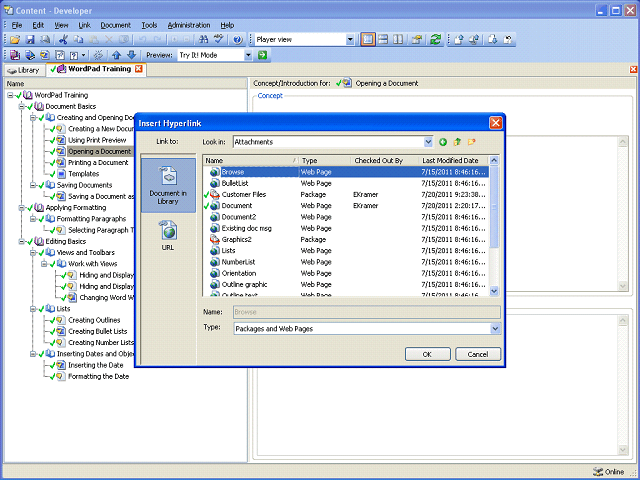Click the green Start Preview arrow button
640x480 pixels.
[262, 55]
